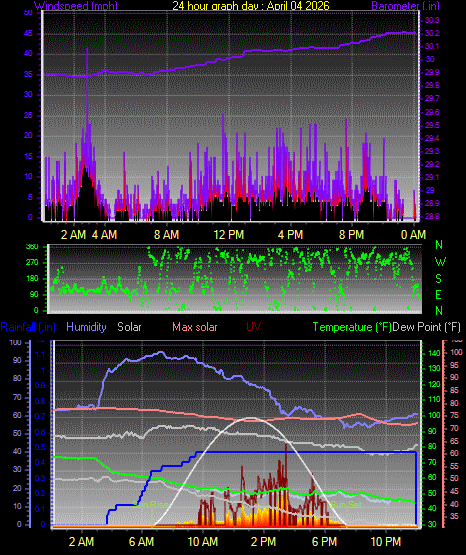This screenshot has height=555, width=466.
Task: Click the 24 hour graph day title
Action: (x=251, y=6)
